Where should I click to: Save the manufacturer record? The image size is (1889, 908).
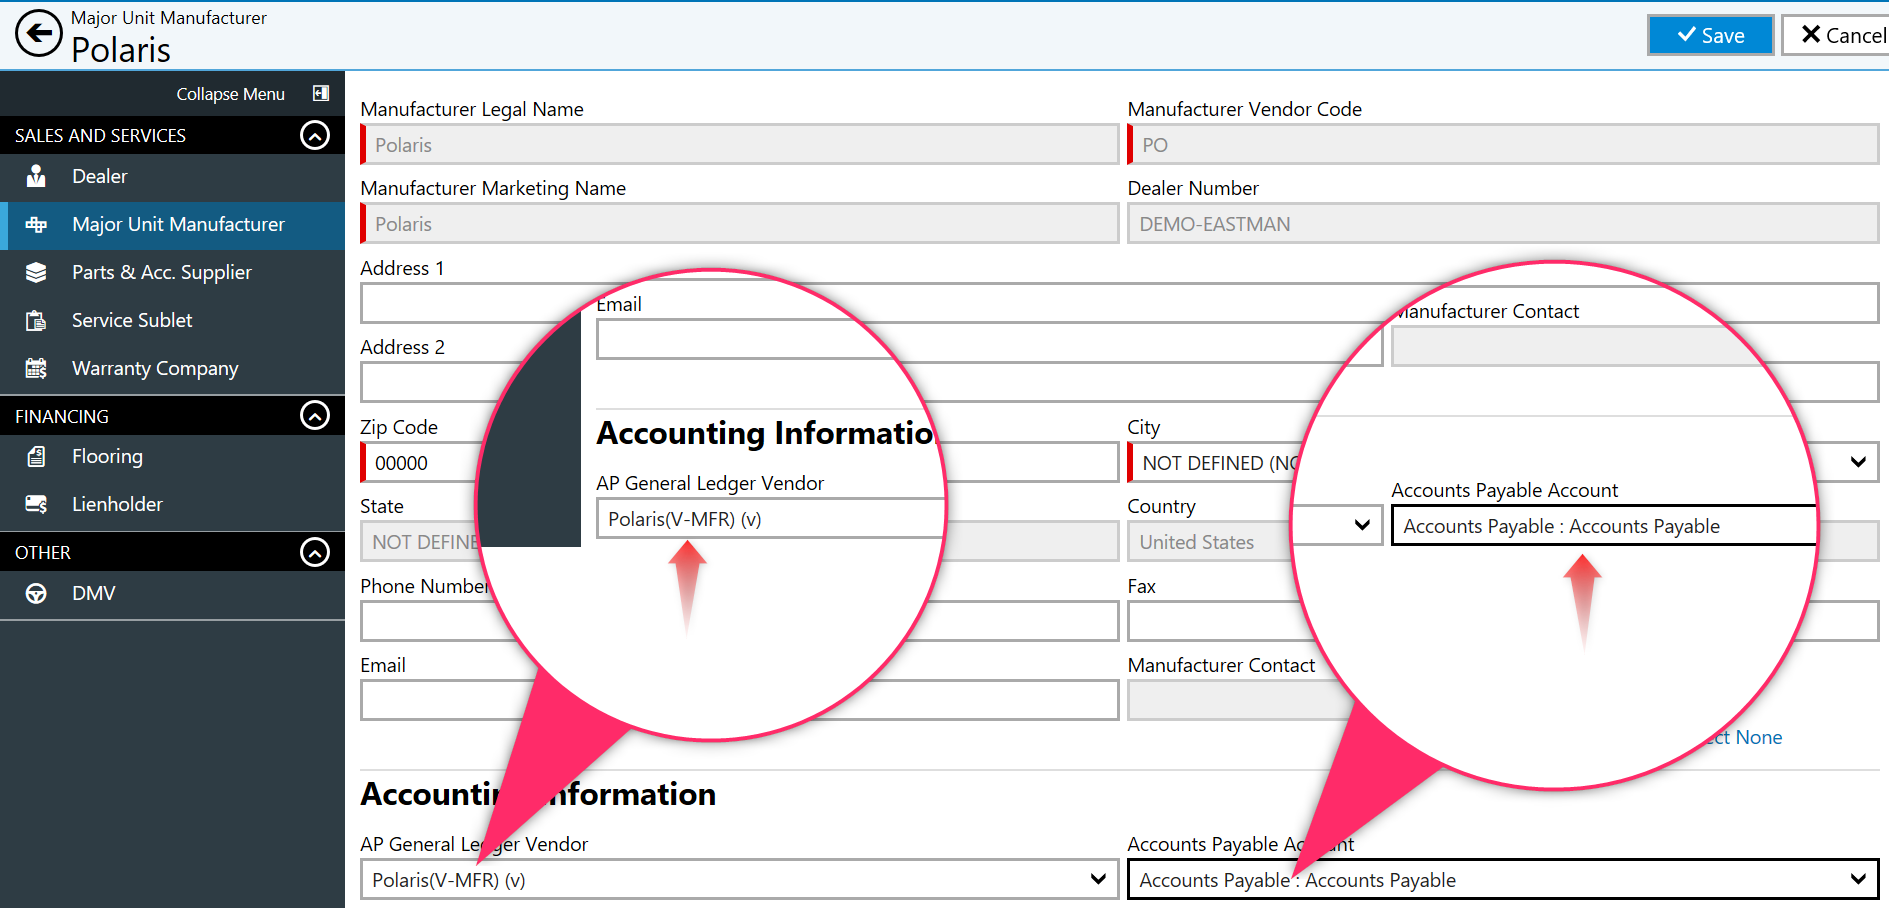click(x=1710, y=35)
